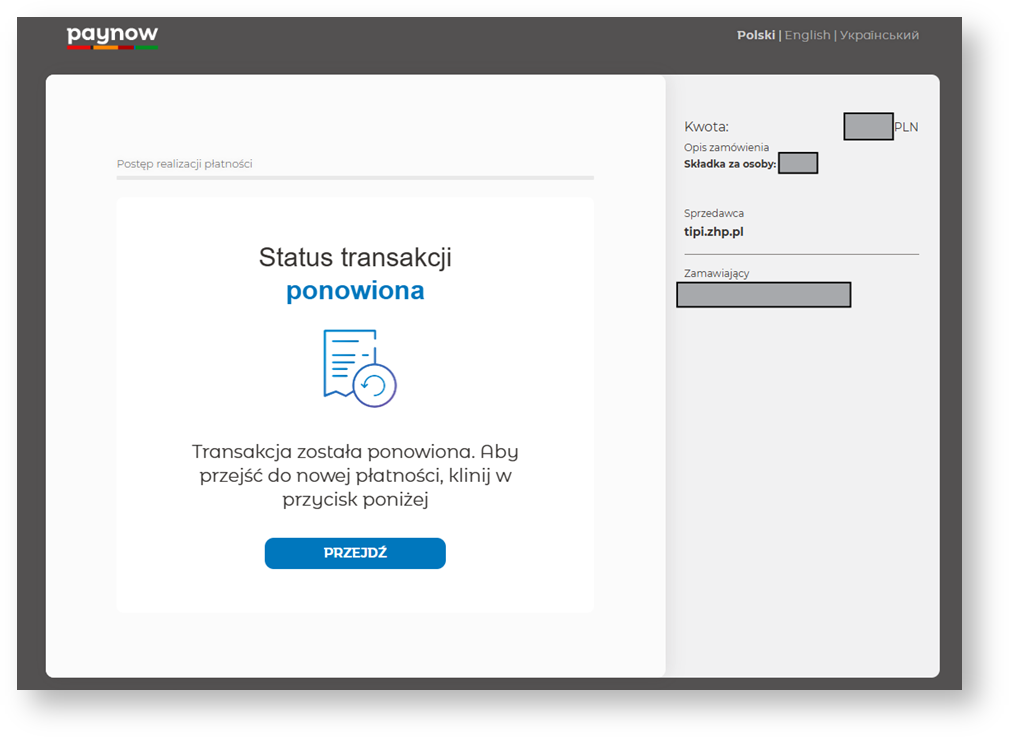Click the payment progress bar
The image size is (1010, 738).
(355, 178)
